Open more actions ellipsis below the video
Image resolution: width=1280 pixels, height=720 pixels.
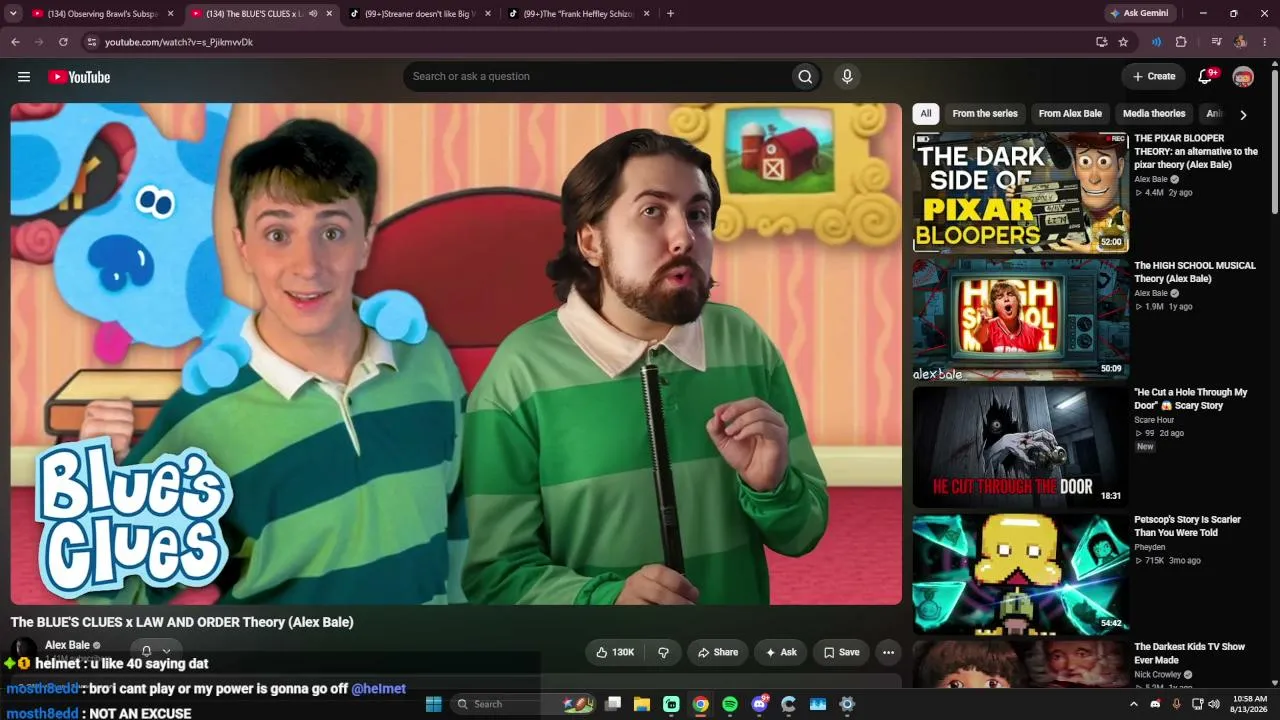point(888,653)
